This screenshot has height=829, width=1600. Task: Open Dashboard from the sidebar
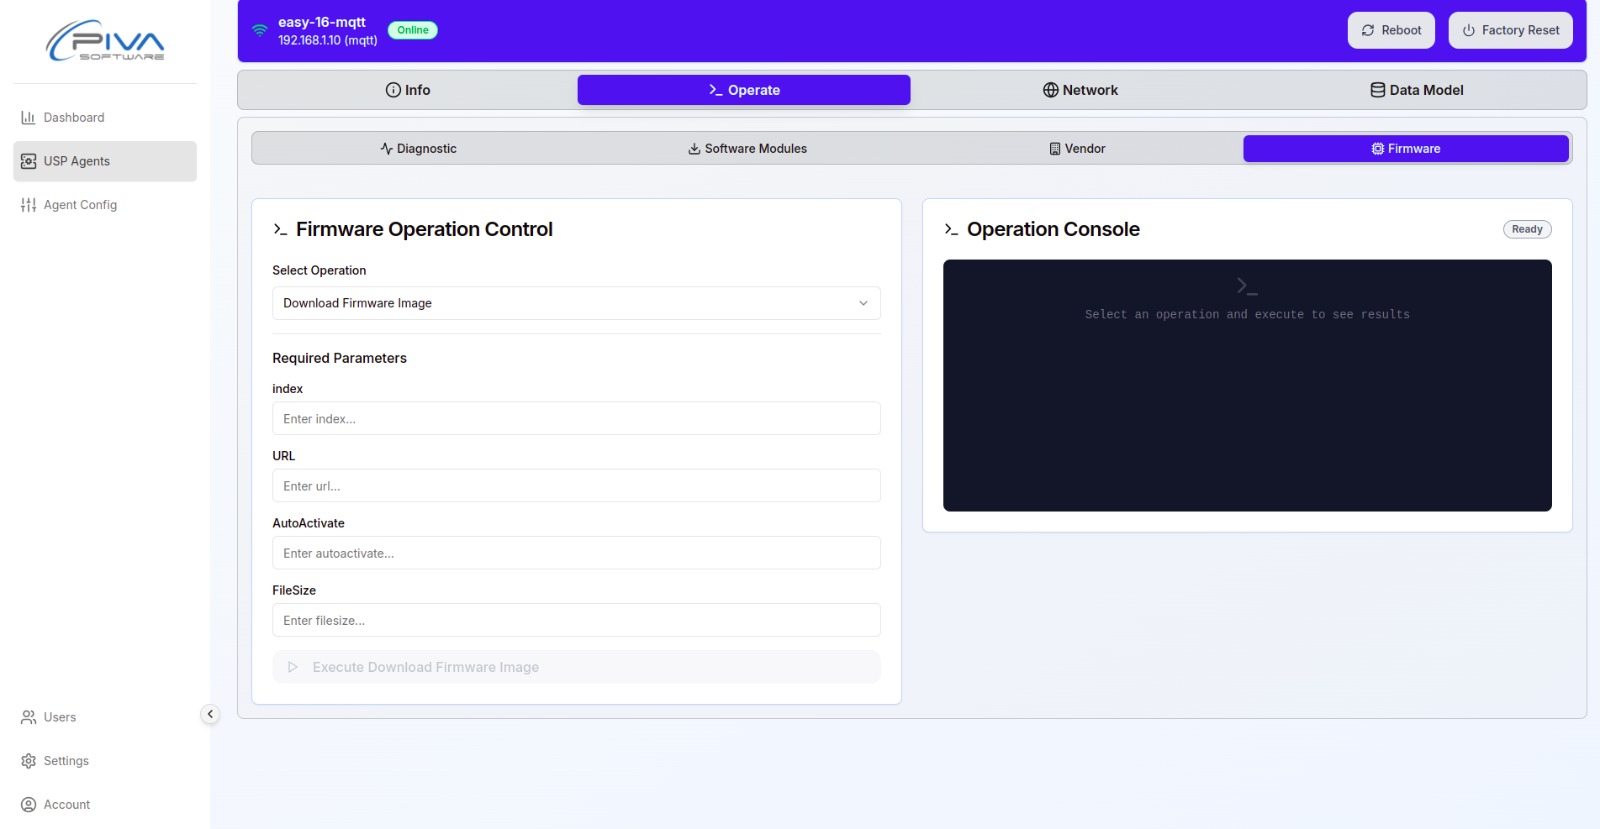click(73, 118)
